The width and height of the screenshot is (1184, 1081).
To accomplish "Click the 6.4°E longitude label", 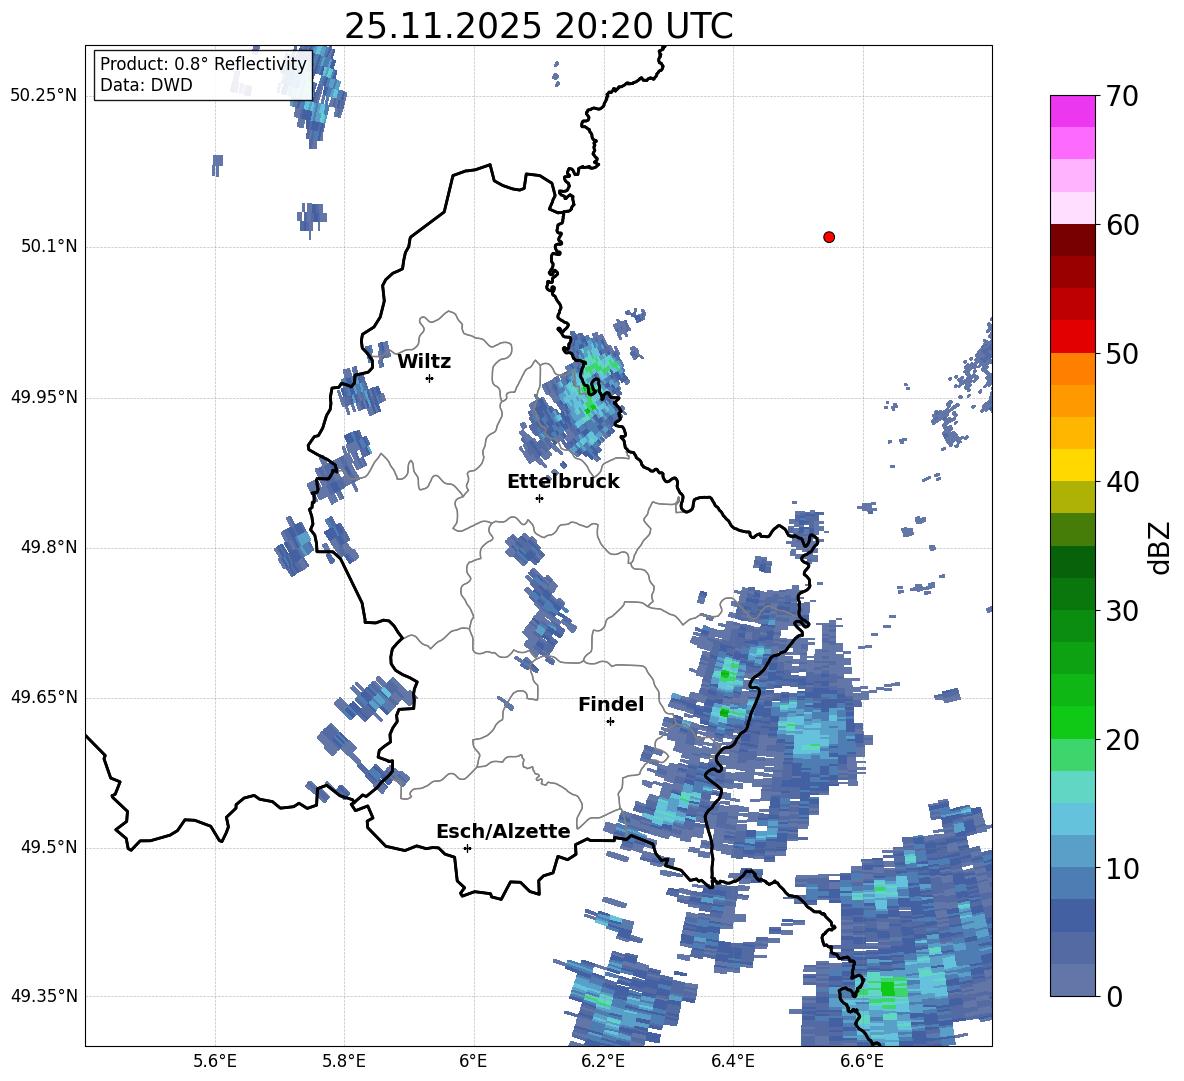I will [x=732, y=1061].
